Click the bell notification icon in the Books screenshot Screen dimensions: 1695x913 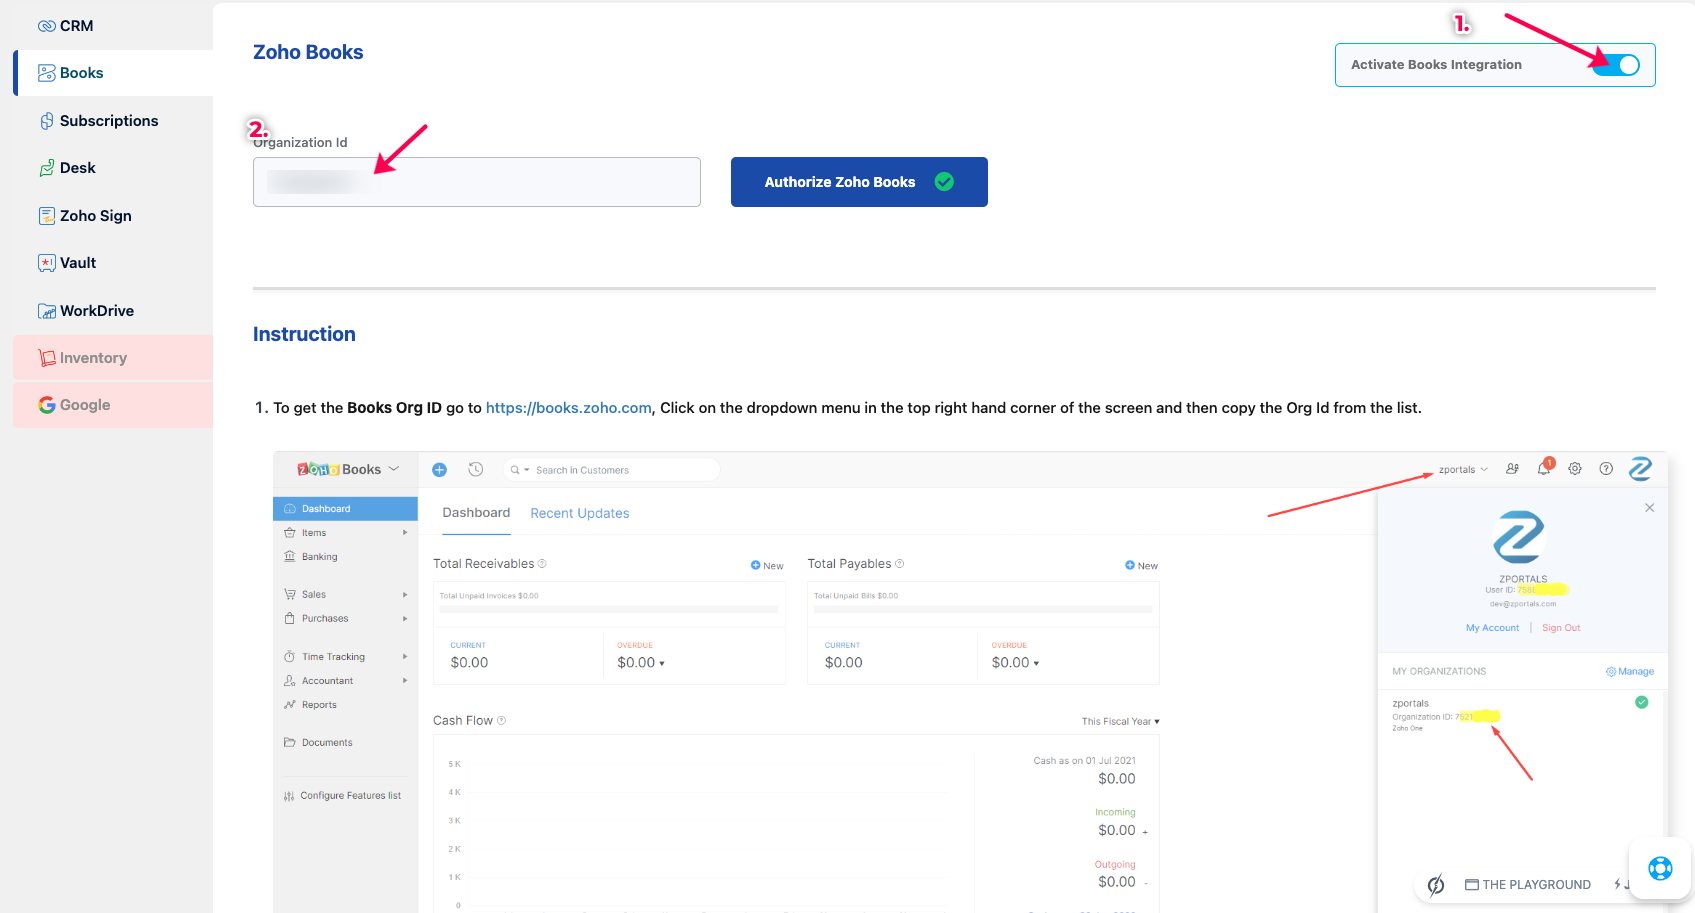point(1544,468)
